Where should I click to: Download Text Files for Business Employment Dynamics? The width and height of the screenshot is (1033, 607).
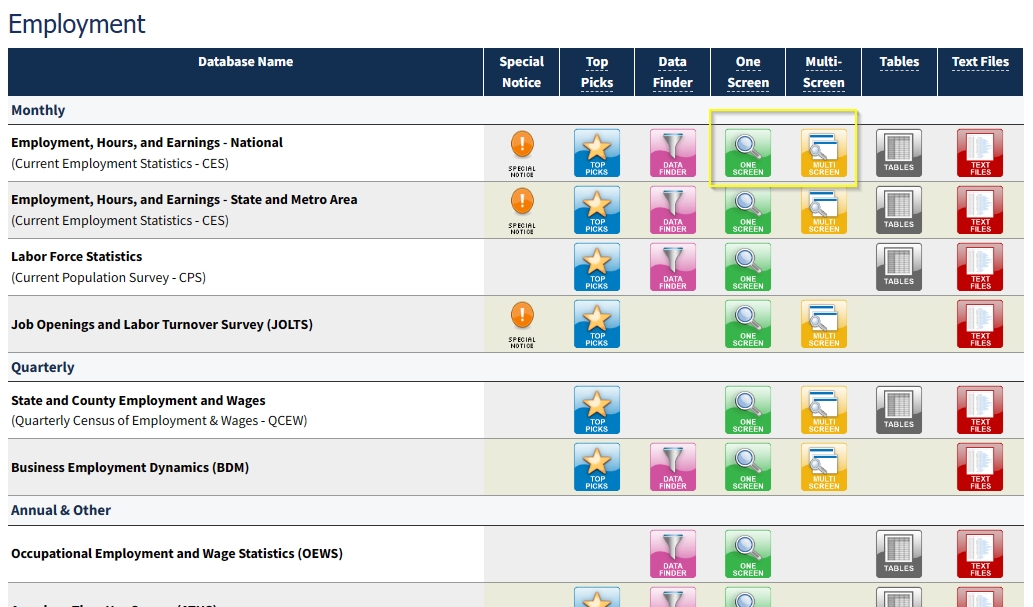pyautogui.click(x=980, y=467)
